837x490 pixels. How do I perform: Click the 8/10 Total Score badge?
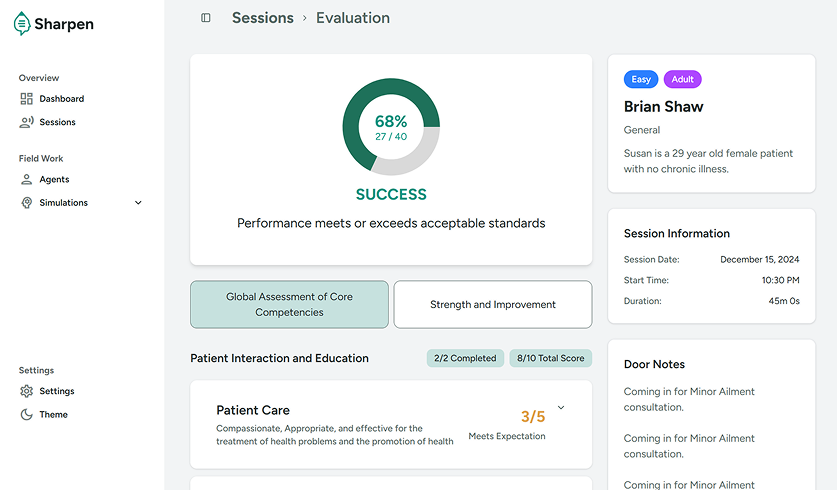550,358
